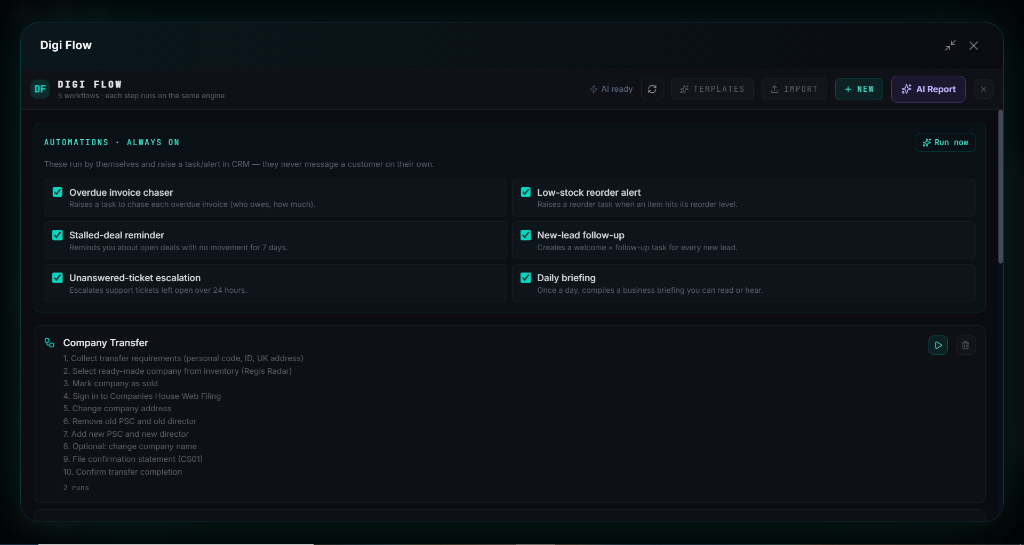
Task: Click the "Automations · Always on" heading
Action: tap(112, 142)
